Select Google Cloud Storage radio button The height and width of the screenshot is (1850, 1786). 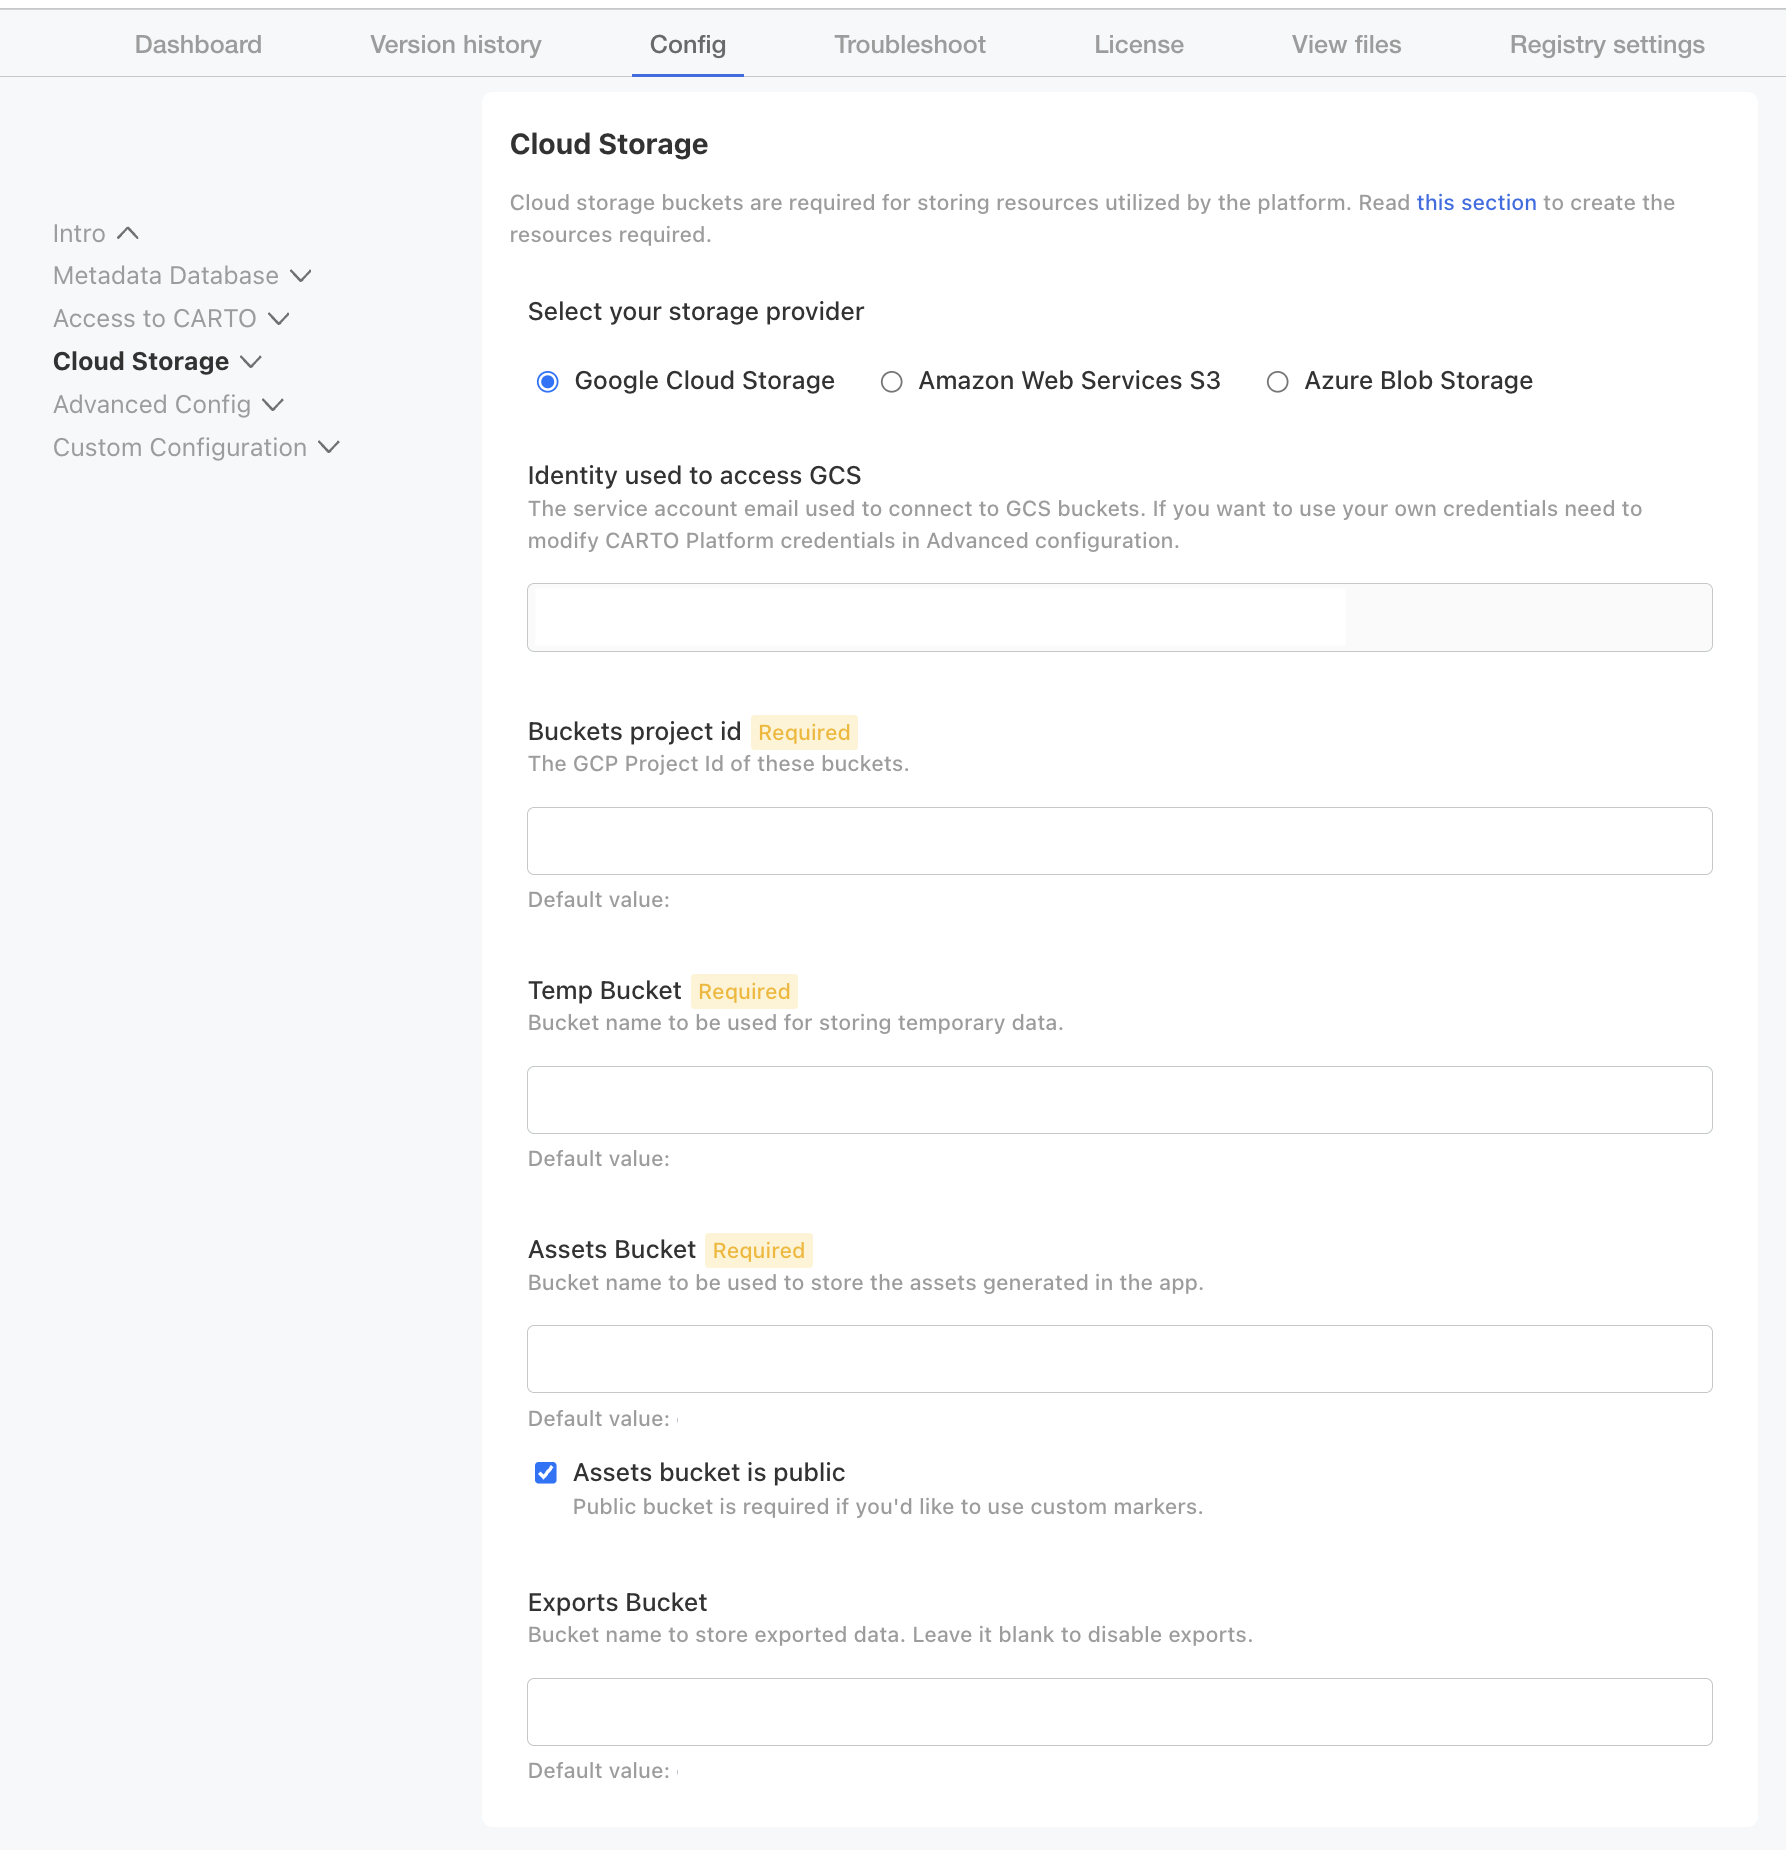coord(547,381)
